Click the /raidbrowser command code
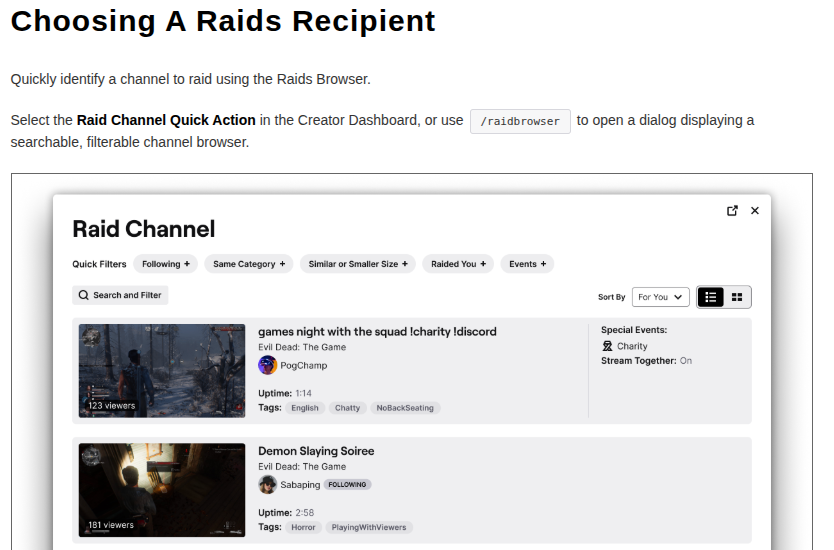Screen dimensions: 834x550 coord(520,121)
